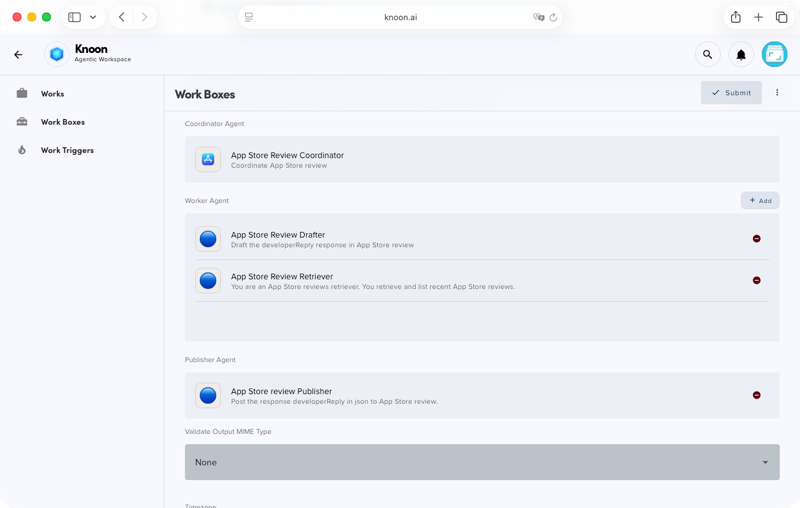Toggle the Safari sidebar
Viewport: 800px width, 508px height.
coord(74,17)
